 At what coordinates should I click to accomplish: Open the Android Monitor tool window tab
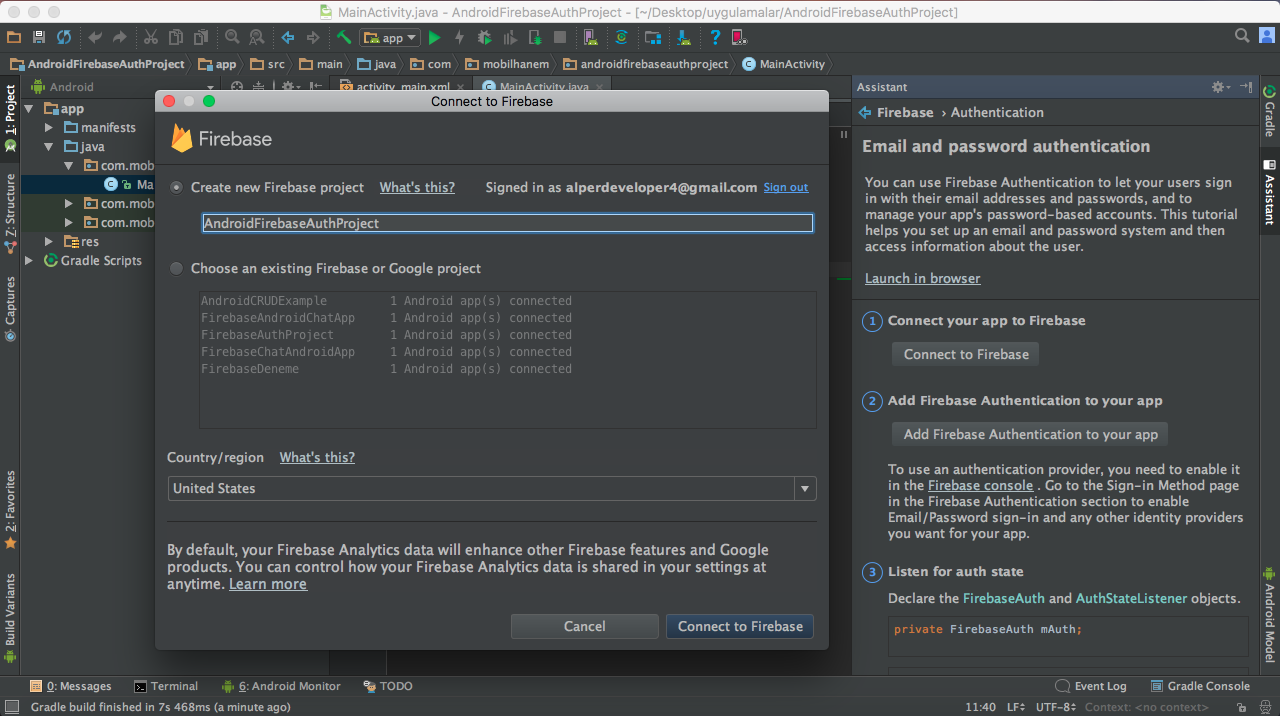click(281, 686)
